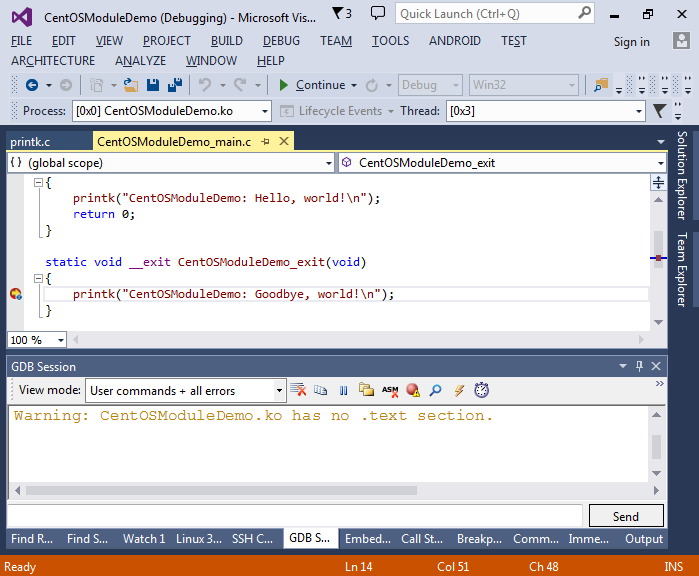The image size is (699, 576).
Task: Switch to the Breakpoints tab
Action: 479,539
